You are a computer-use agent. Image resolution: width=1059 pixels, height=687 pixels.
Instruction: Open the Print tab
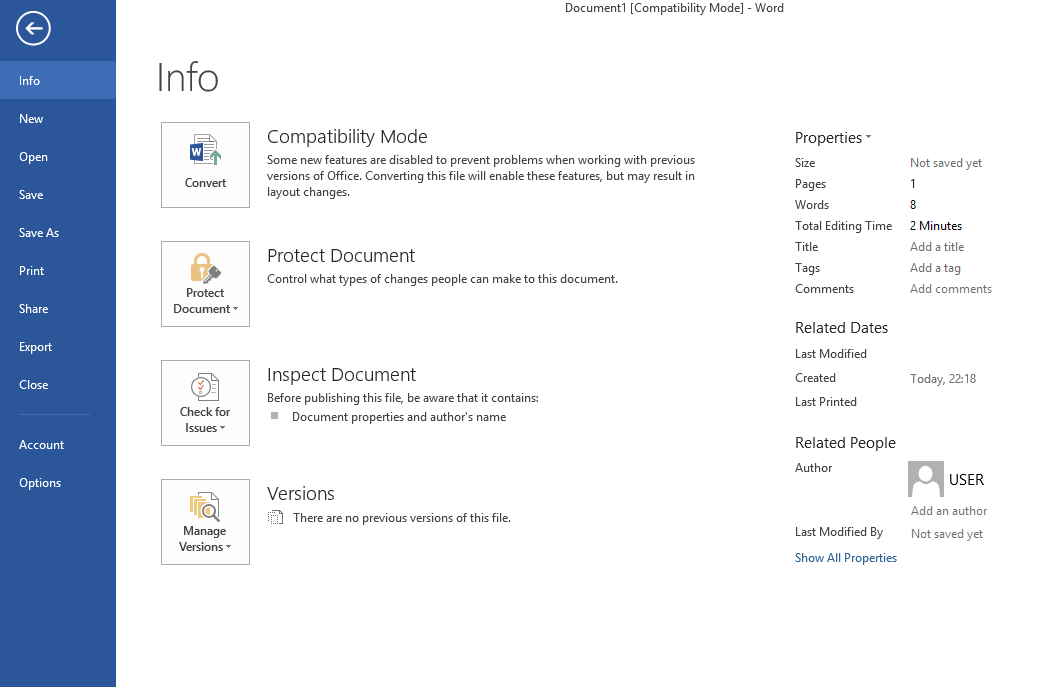click(58, 270)
